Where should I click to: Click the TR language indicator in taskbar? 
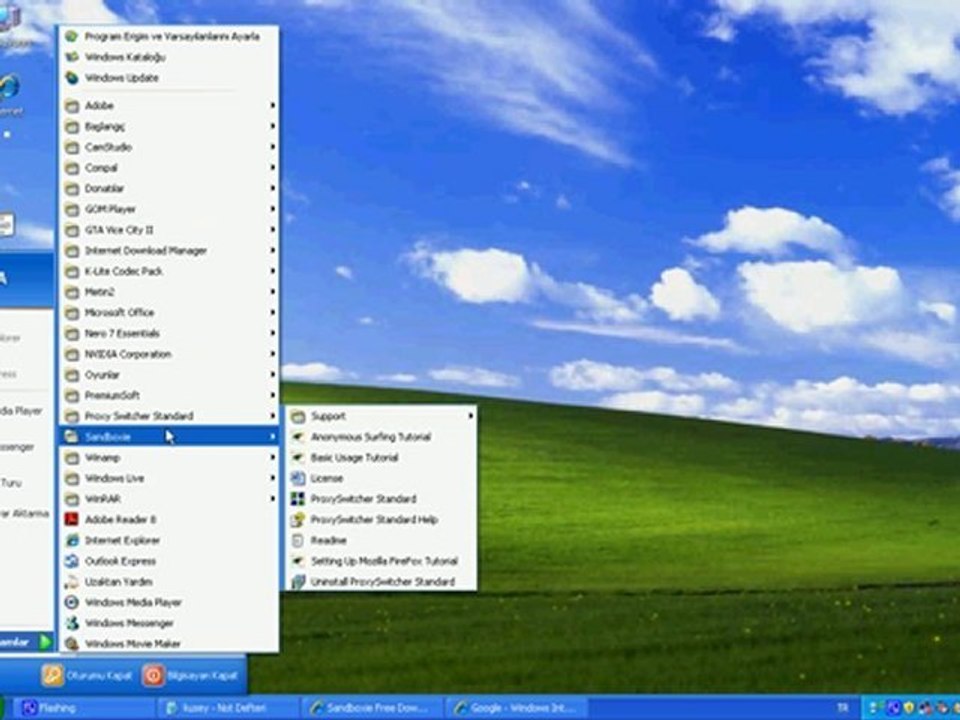843,708
